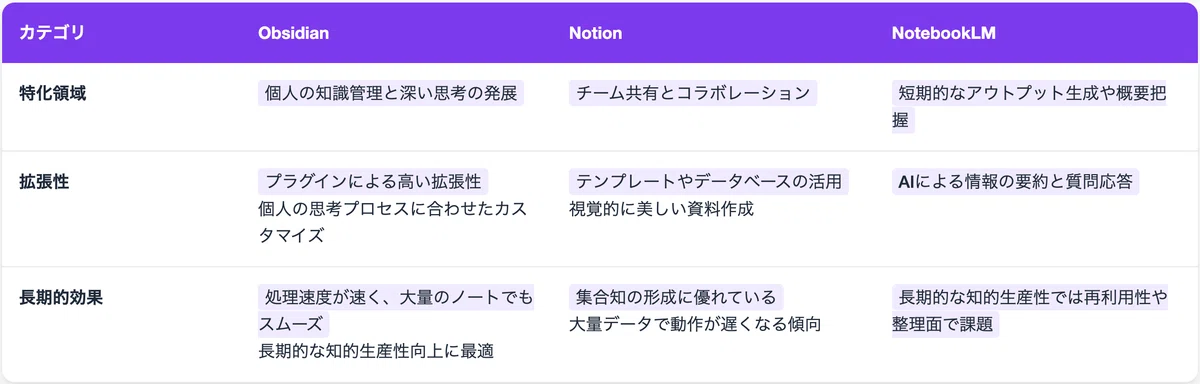Select the プラグインによる高い拡張性 highlight
This screenshot has height=384, width=1200.
[374, 182]
